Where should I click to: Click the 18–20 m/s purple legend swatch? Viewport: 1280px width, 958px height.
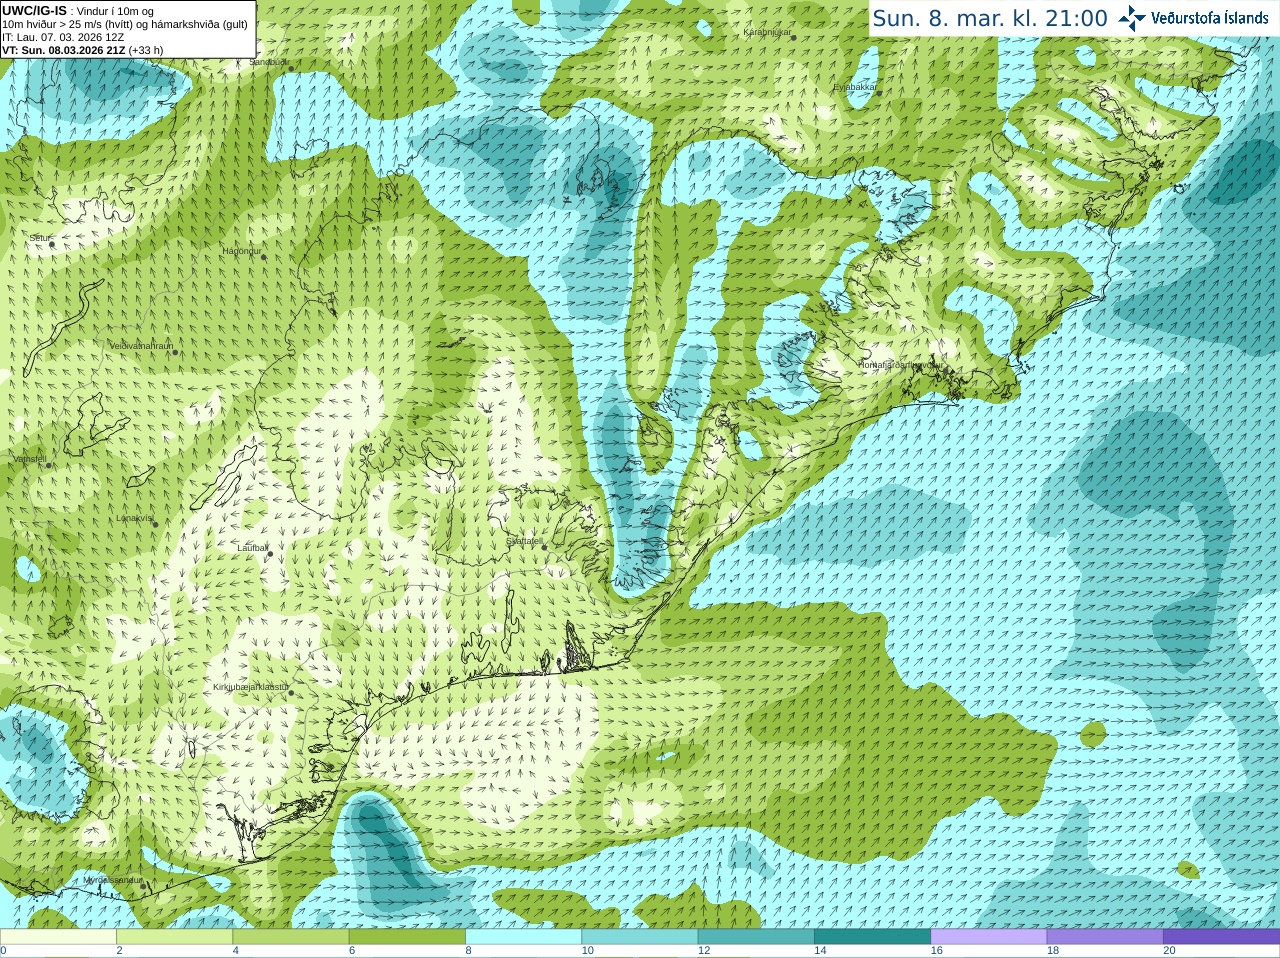(x=1105, y=937)
